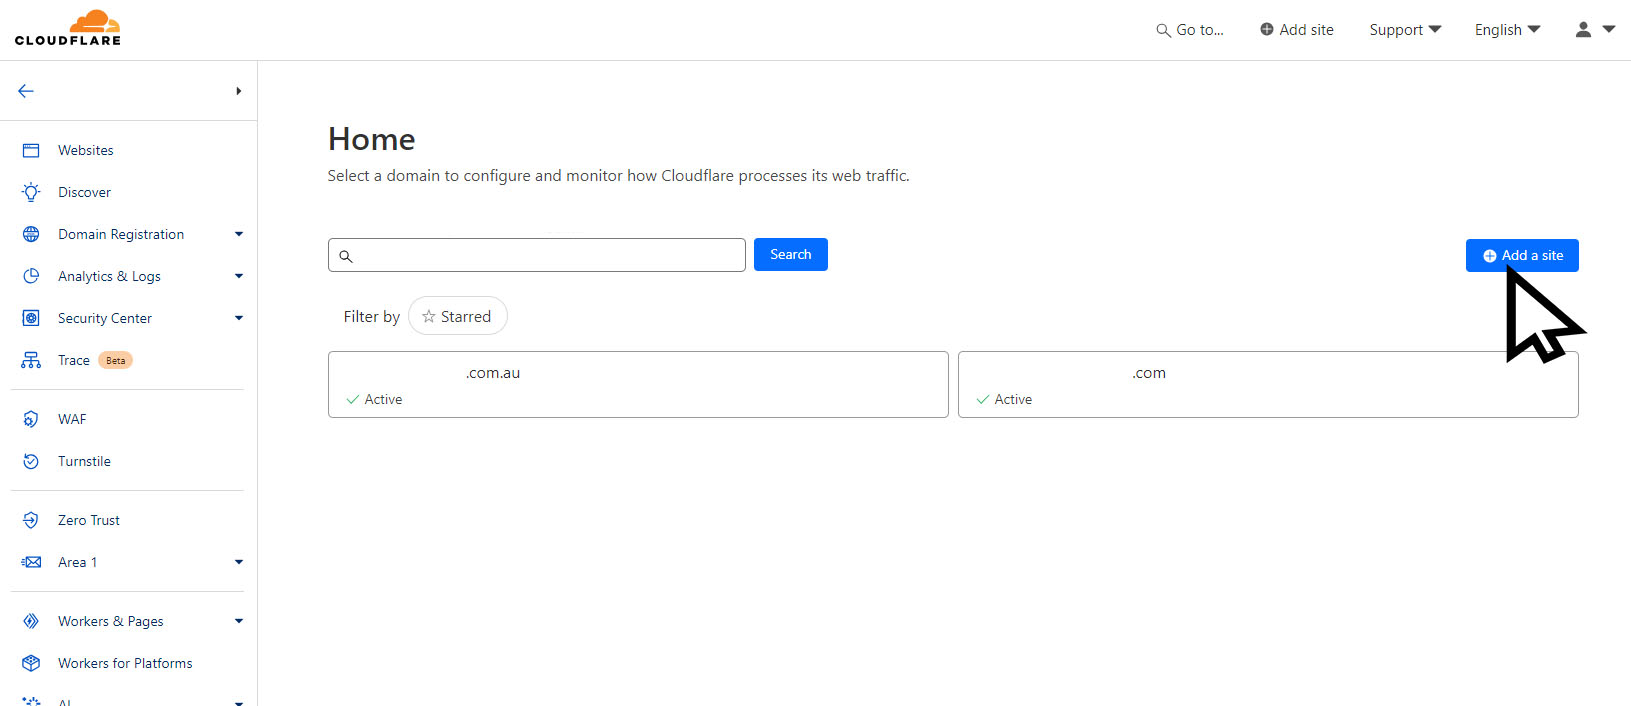
Task: Click Add site in top bar
Action: [x=1297, y=30]
